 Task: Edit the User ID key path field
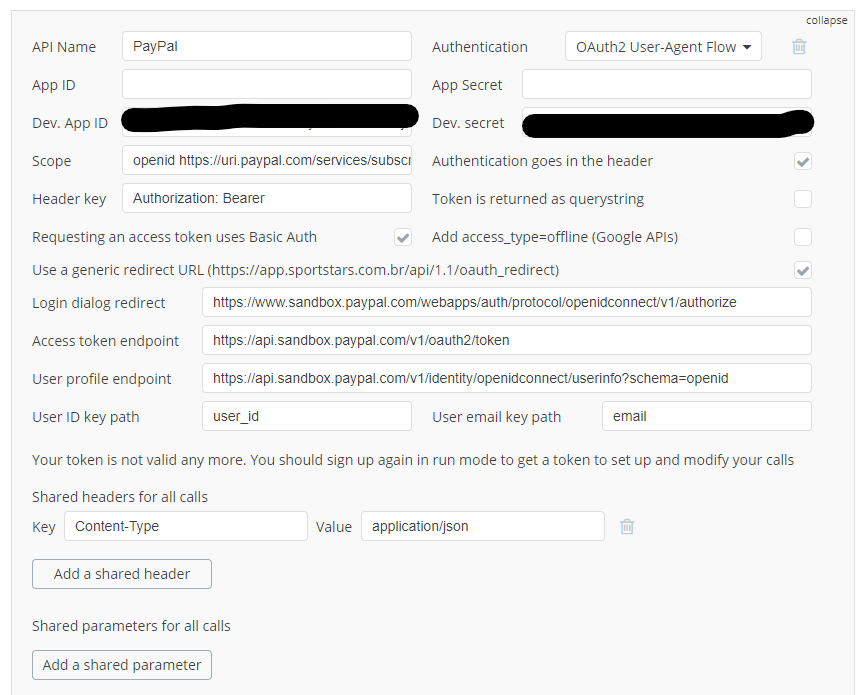click(307, 416)
